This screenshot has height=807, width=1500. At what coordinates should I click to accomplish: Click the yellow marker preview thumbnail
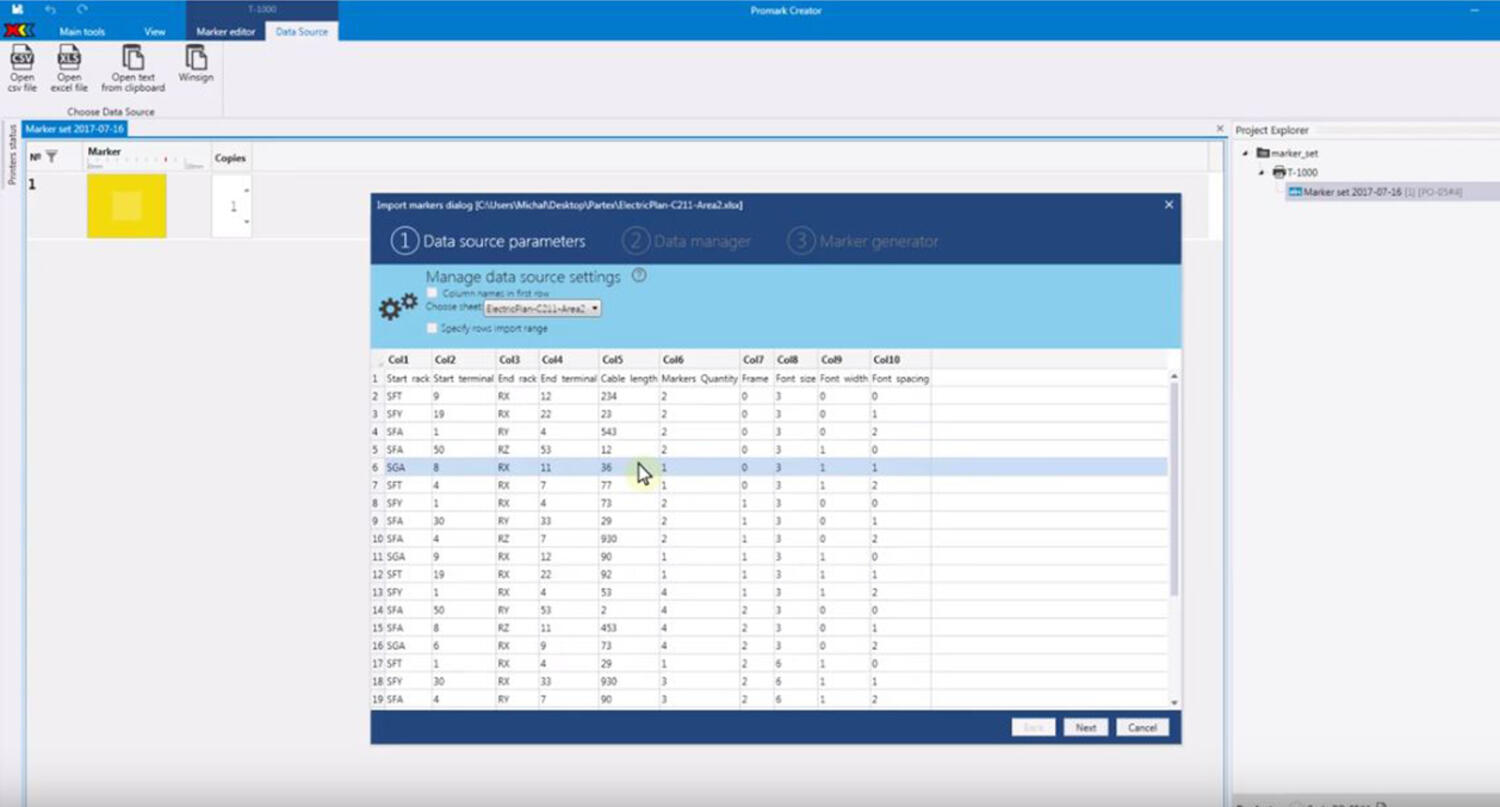(x=126, y=204)
